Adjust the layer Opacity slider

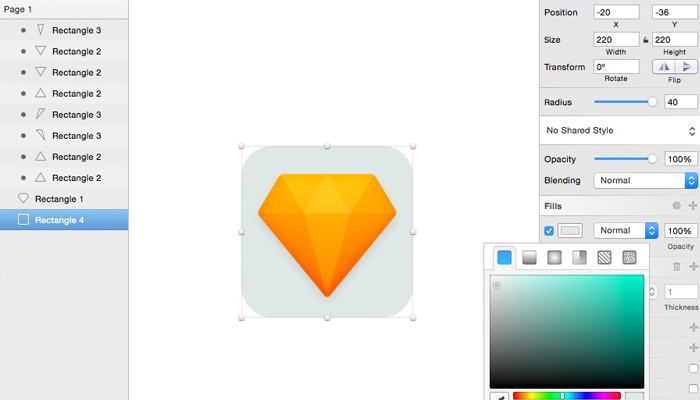pos(625,159)
